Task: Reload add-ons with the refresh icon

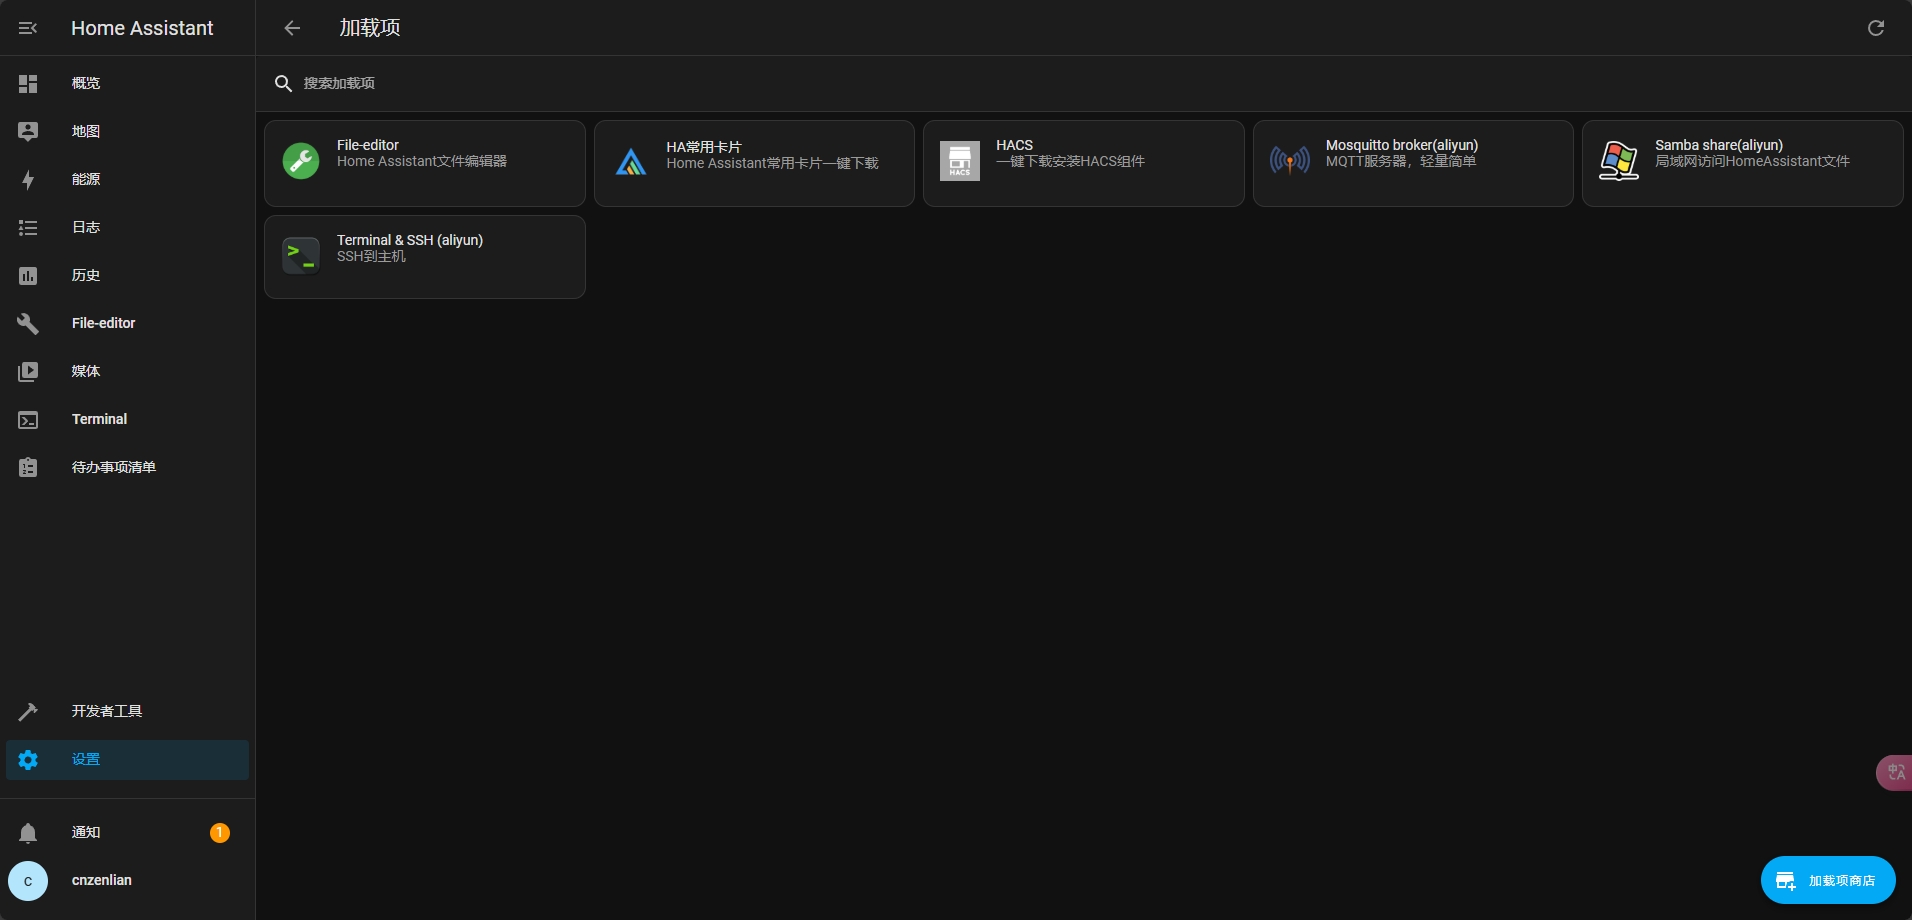Action: pos(1876,28)
